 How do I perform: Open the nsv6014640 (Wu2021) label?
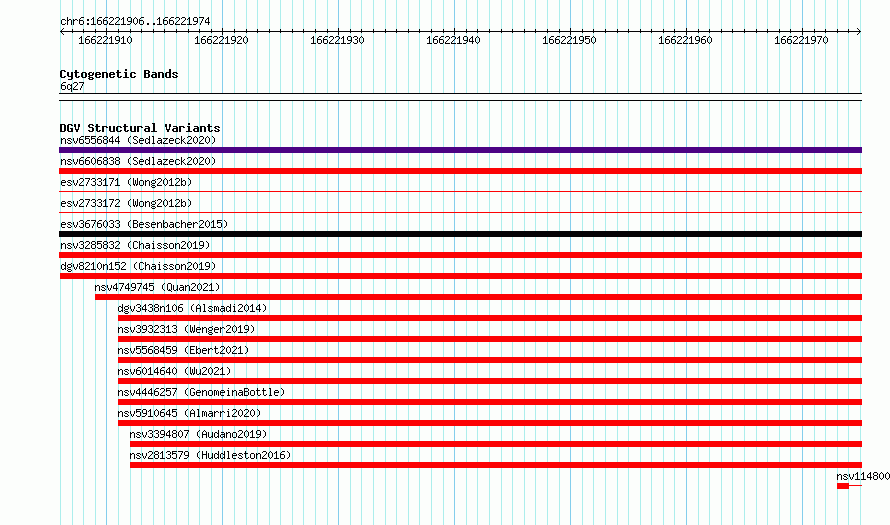pos(174,371)
